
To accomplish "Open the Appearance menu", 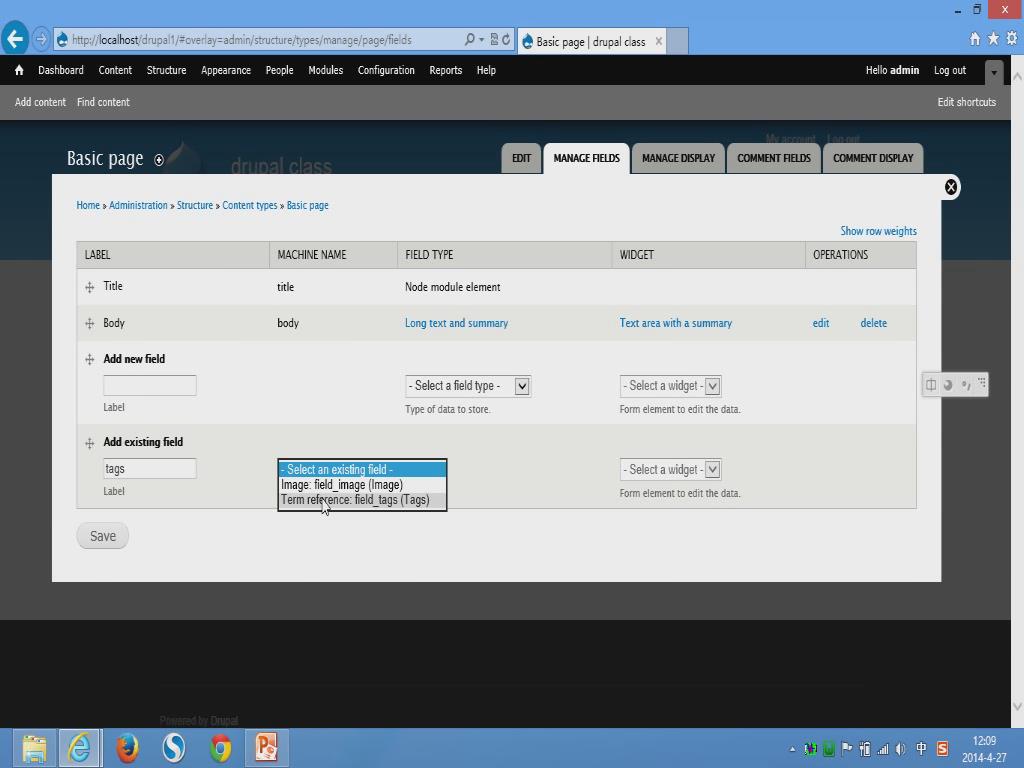I will click(226, 70).
